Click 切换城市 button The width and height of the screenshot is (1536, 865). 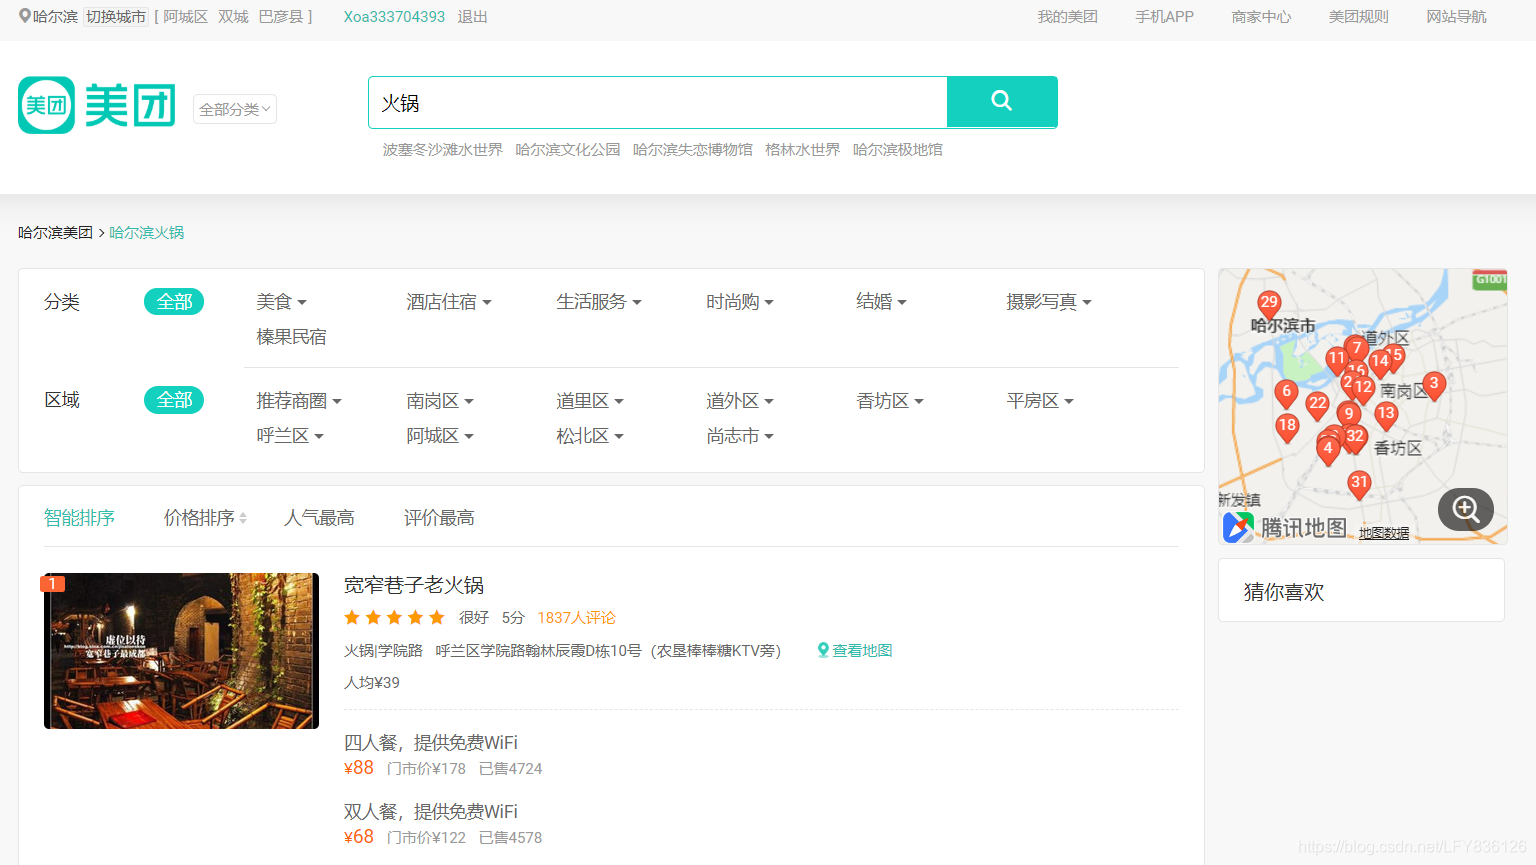pos(116,17)
